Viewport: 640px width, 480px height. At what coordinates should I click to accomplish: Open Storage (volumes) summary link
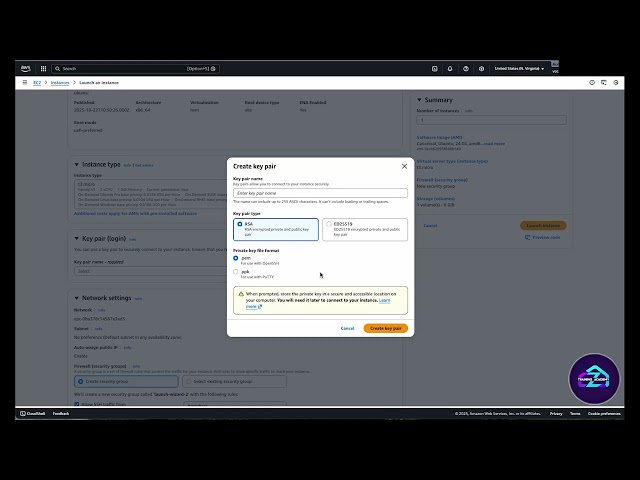point(436,199)
